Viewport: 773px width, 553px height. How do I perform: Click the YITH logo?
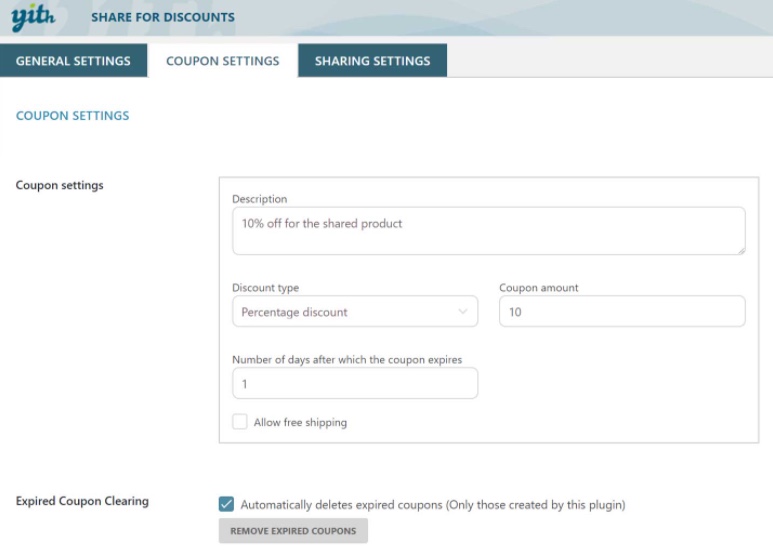(33, 17)
